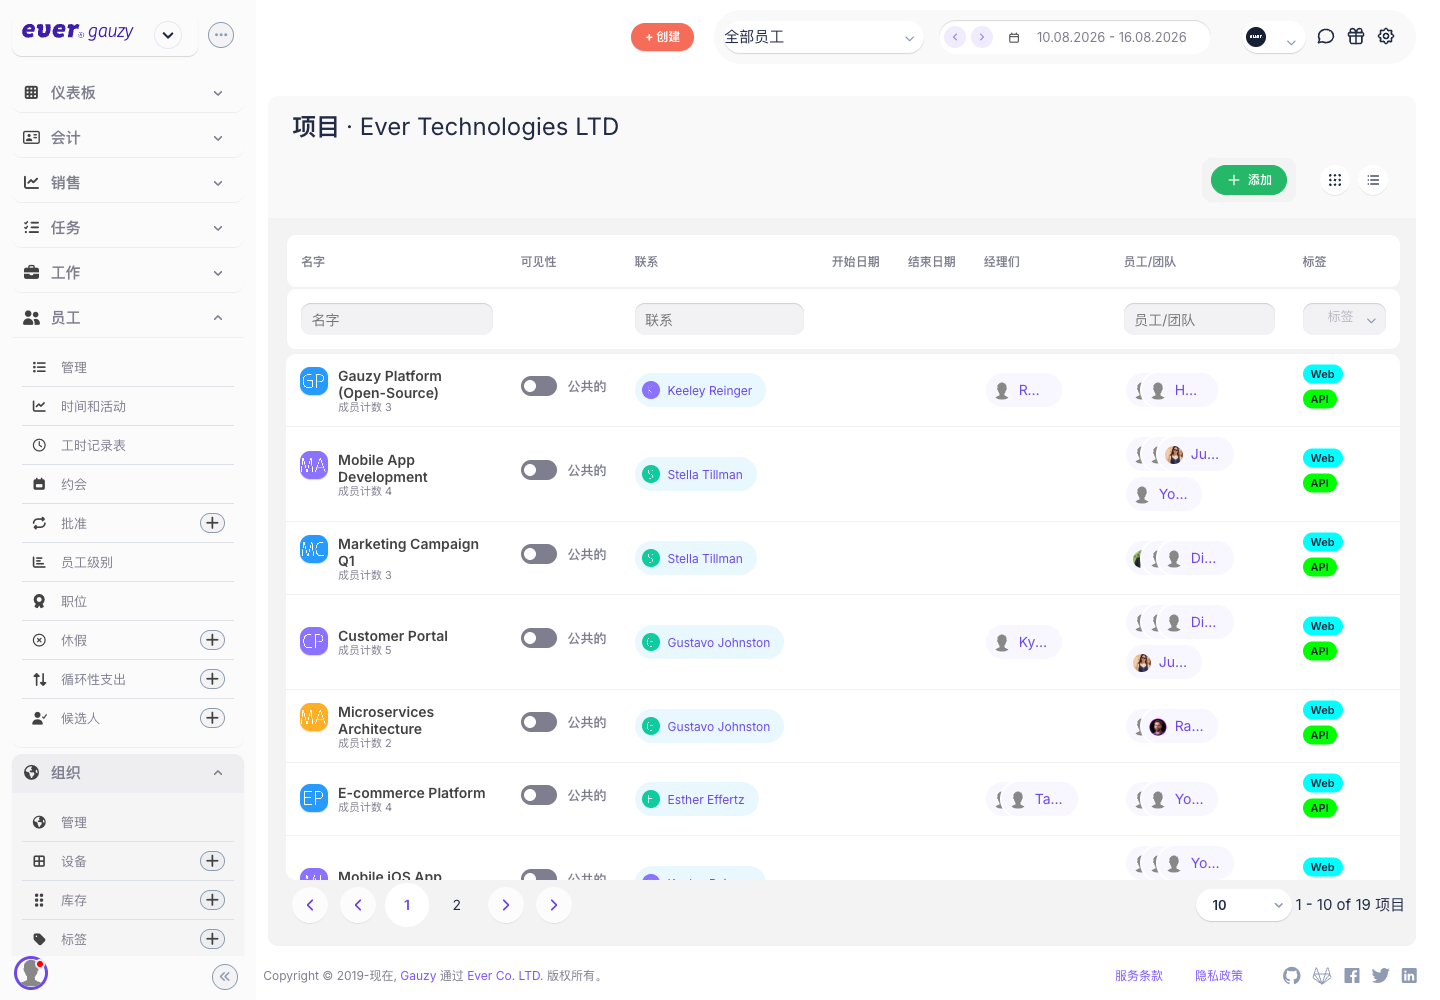Go to next date range

[982, 37]
